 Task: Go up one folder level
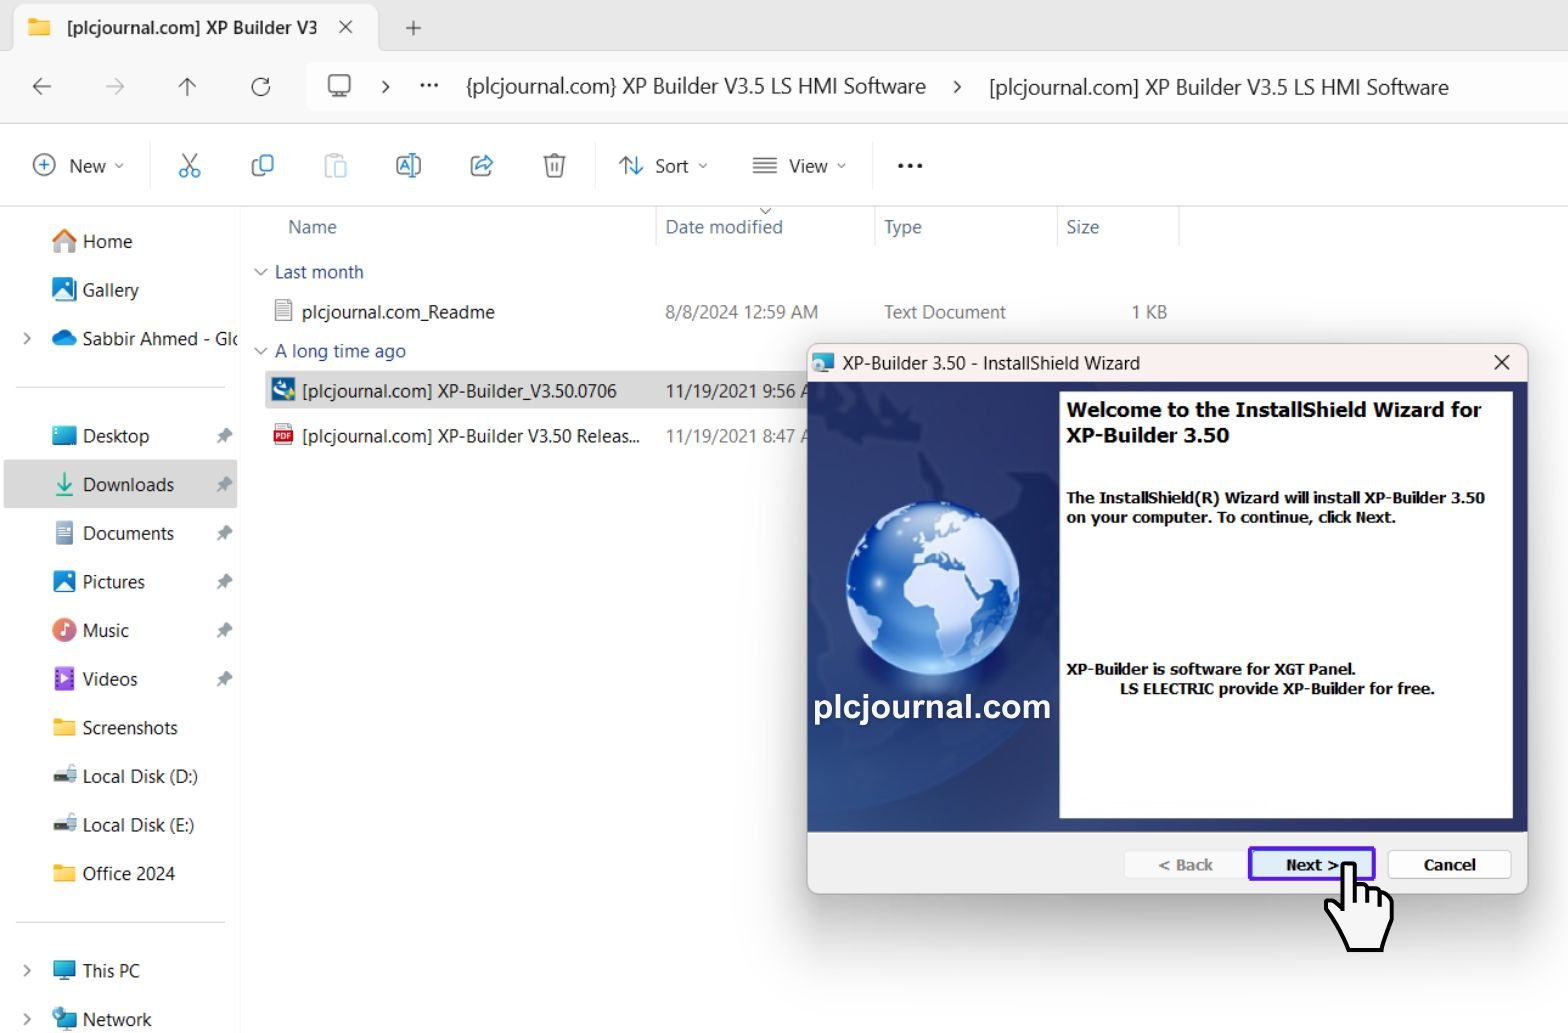[x=187, y=87]
